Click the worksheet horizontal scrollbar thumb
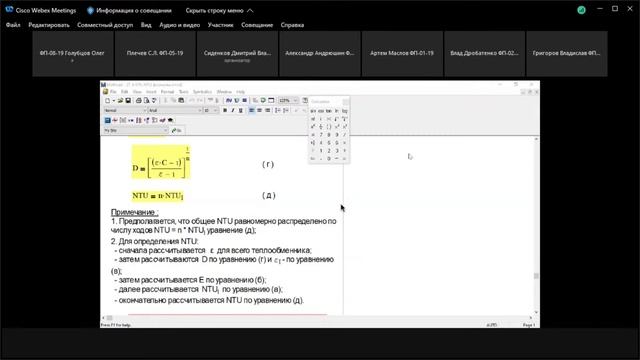The height and width of the screenshot is (360, 640). [110, 318]
